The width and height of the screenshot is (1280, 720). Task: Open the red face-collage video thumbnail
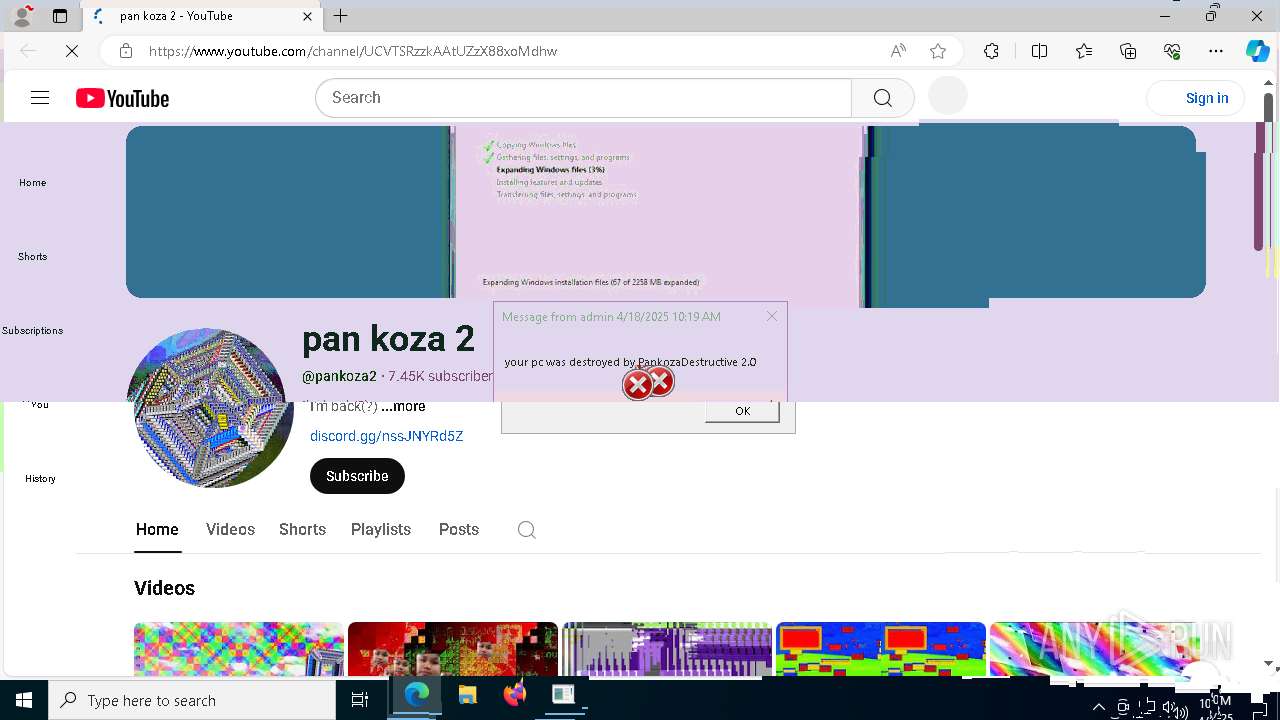pyautogui.click(x=453, y=649)
